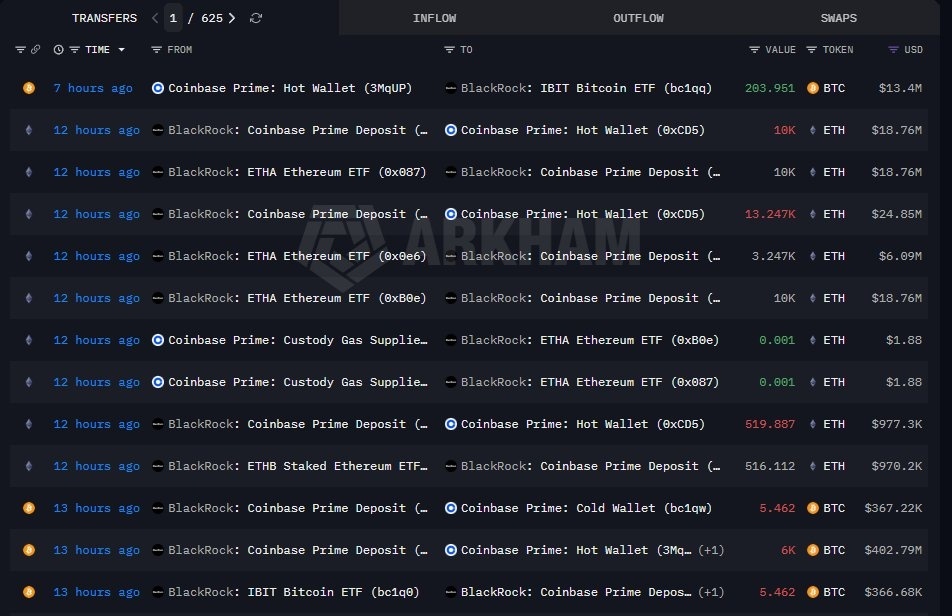Toggle TIME sort order arrow
This screenshot has width=952, height=616.
[121, 50]
